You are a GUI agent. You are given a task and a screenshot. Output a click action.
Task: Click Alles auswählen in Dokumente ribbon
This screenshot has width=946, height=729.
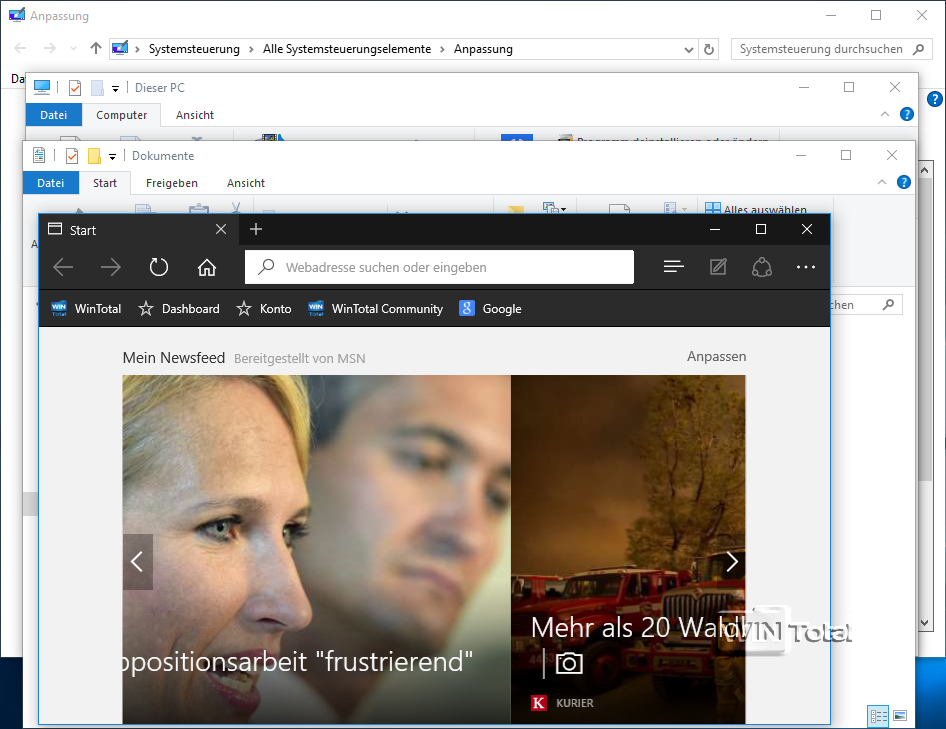coord(756,209)
